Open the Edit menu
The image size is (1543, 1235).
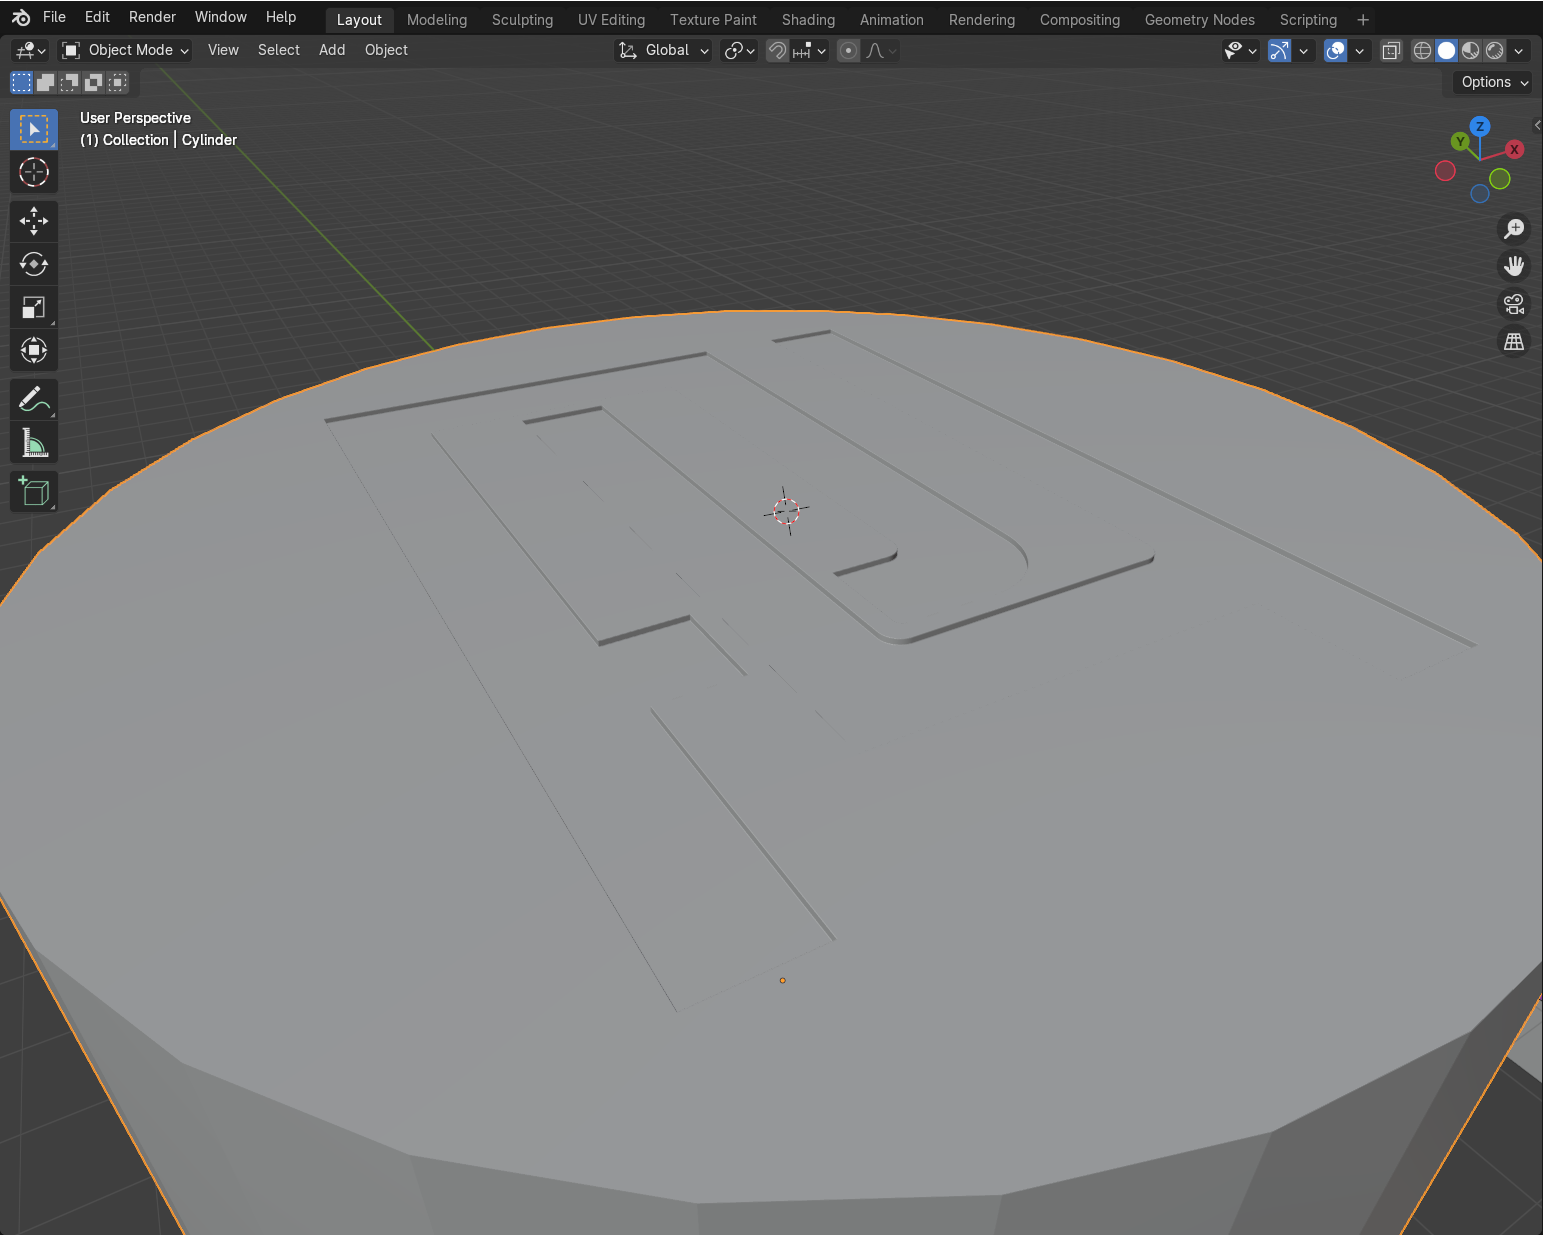pos(97,17)
